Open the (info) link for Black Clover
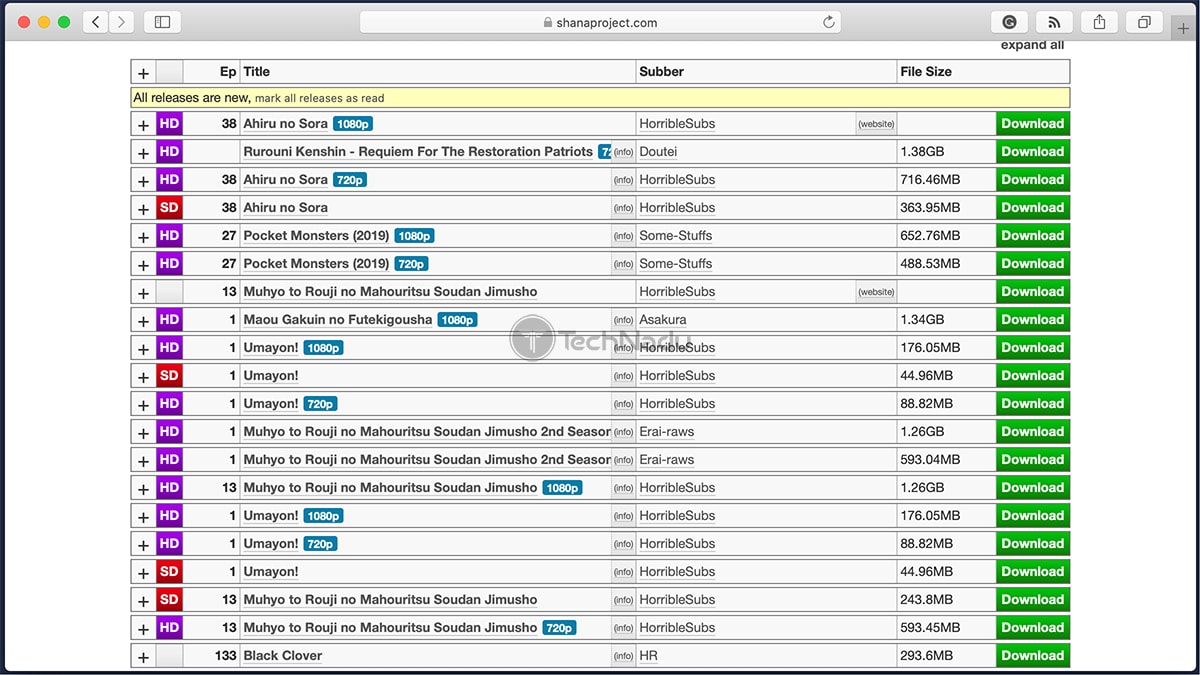This screenshot has height=675, width=1200. (623, 656)
